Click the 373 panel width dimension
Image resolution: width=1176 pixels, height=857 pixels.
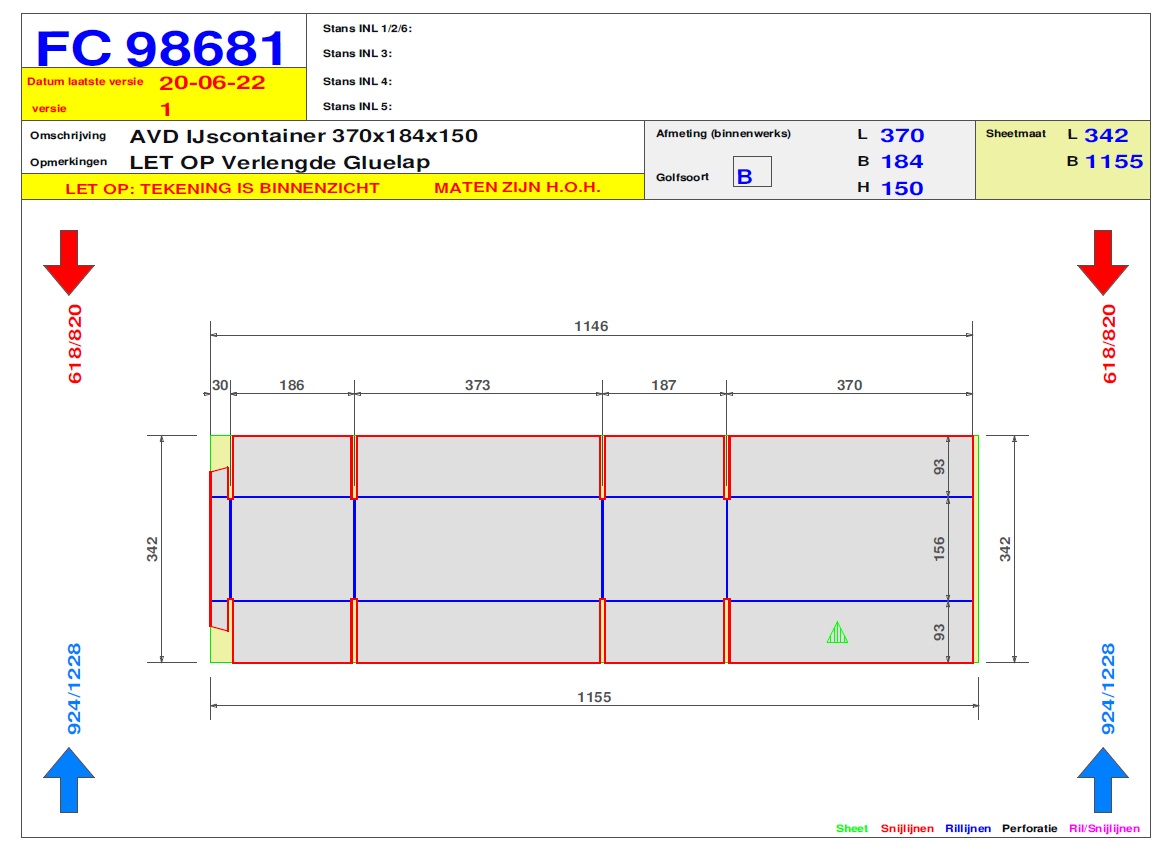pyautogui.click(x=478, y=385)
